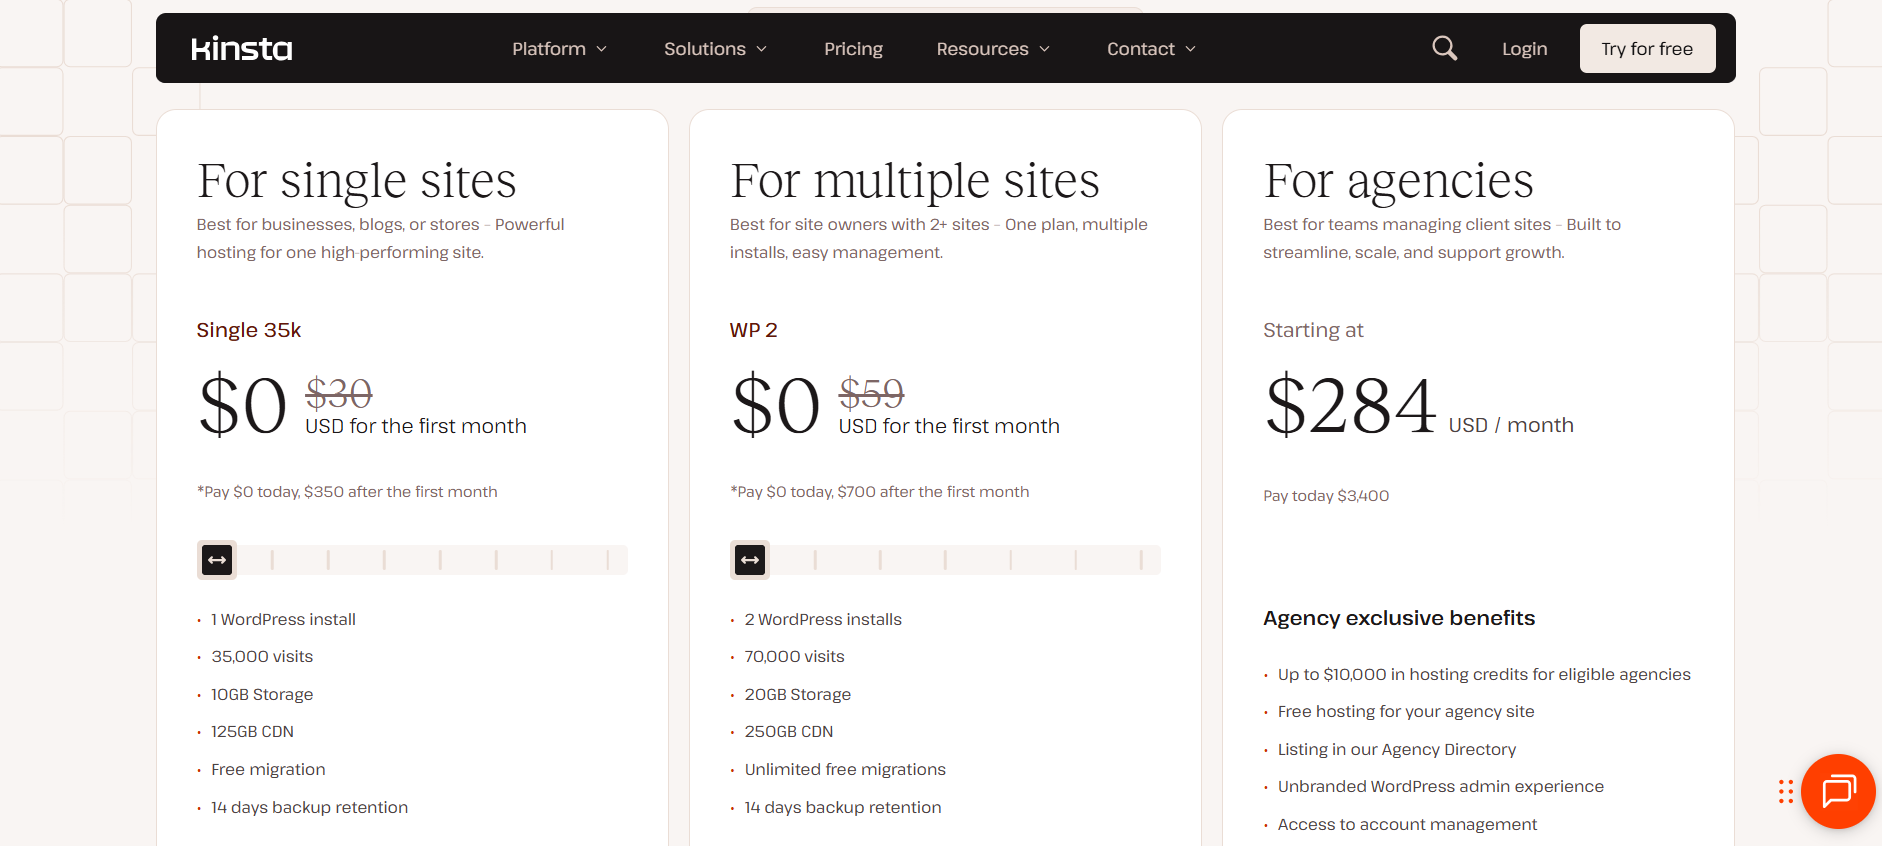Click the struck-through $30 price
1882x846 pixels.
point(339,393)
